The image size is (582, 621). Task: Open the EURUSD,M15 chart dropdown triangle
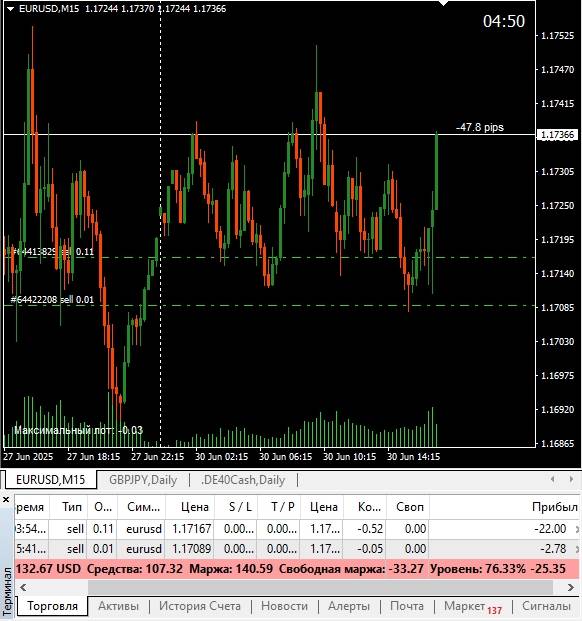[x=11, y=9]
